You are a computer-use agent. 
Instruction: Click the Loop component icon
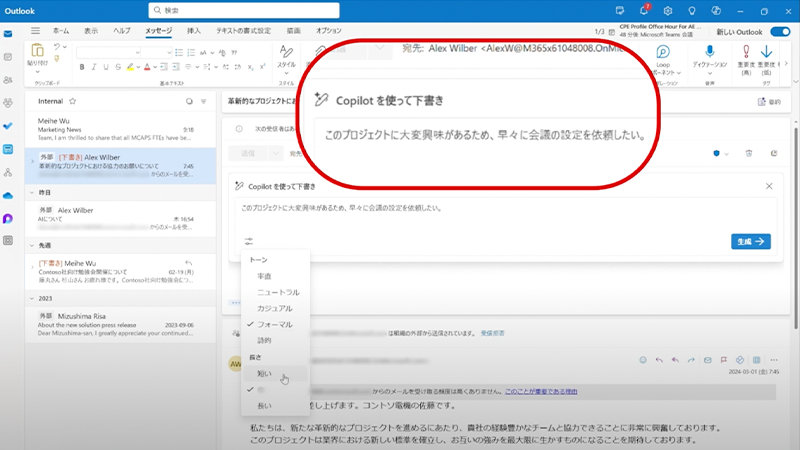pos(663,51)
